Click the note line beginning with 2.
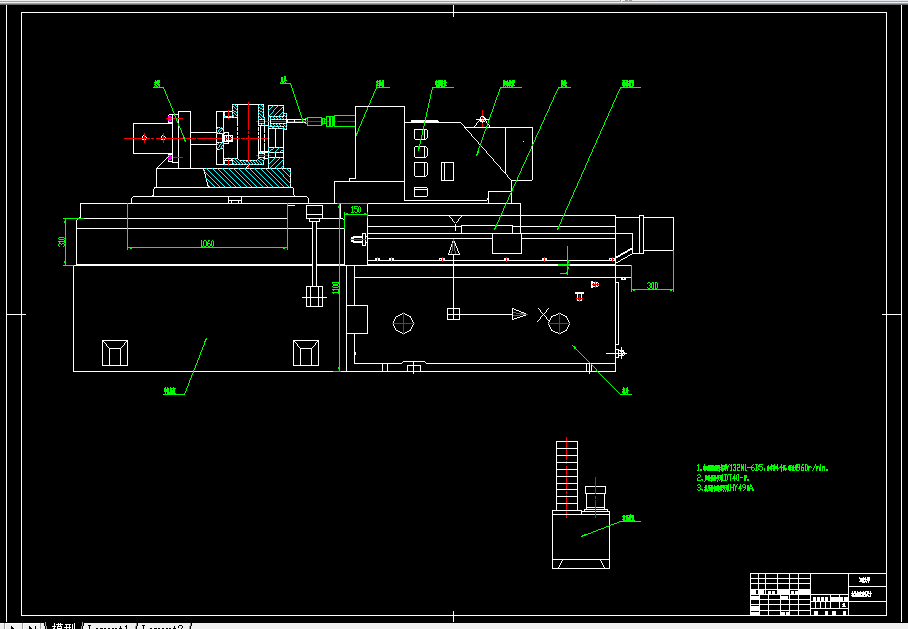The height and width of the screenshot is (629, 908). 723,478
